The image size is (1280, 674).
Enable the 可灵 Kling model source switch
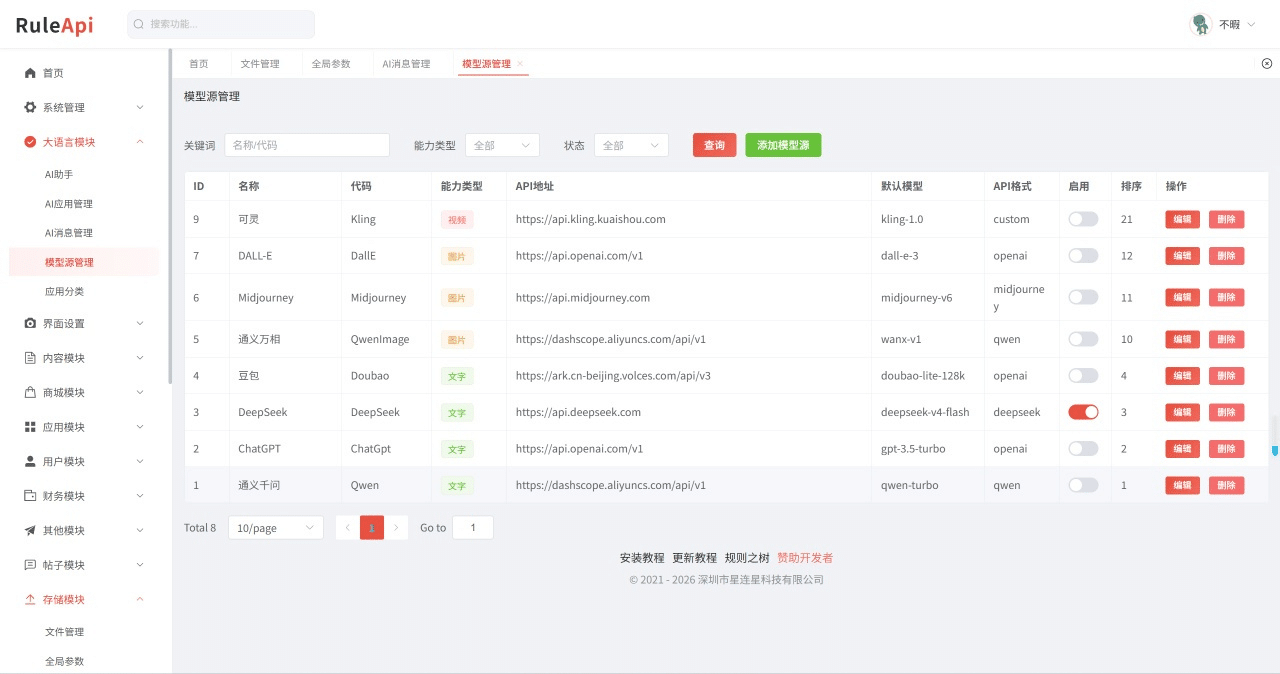pos(1083,219)
